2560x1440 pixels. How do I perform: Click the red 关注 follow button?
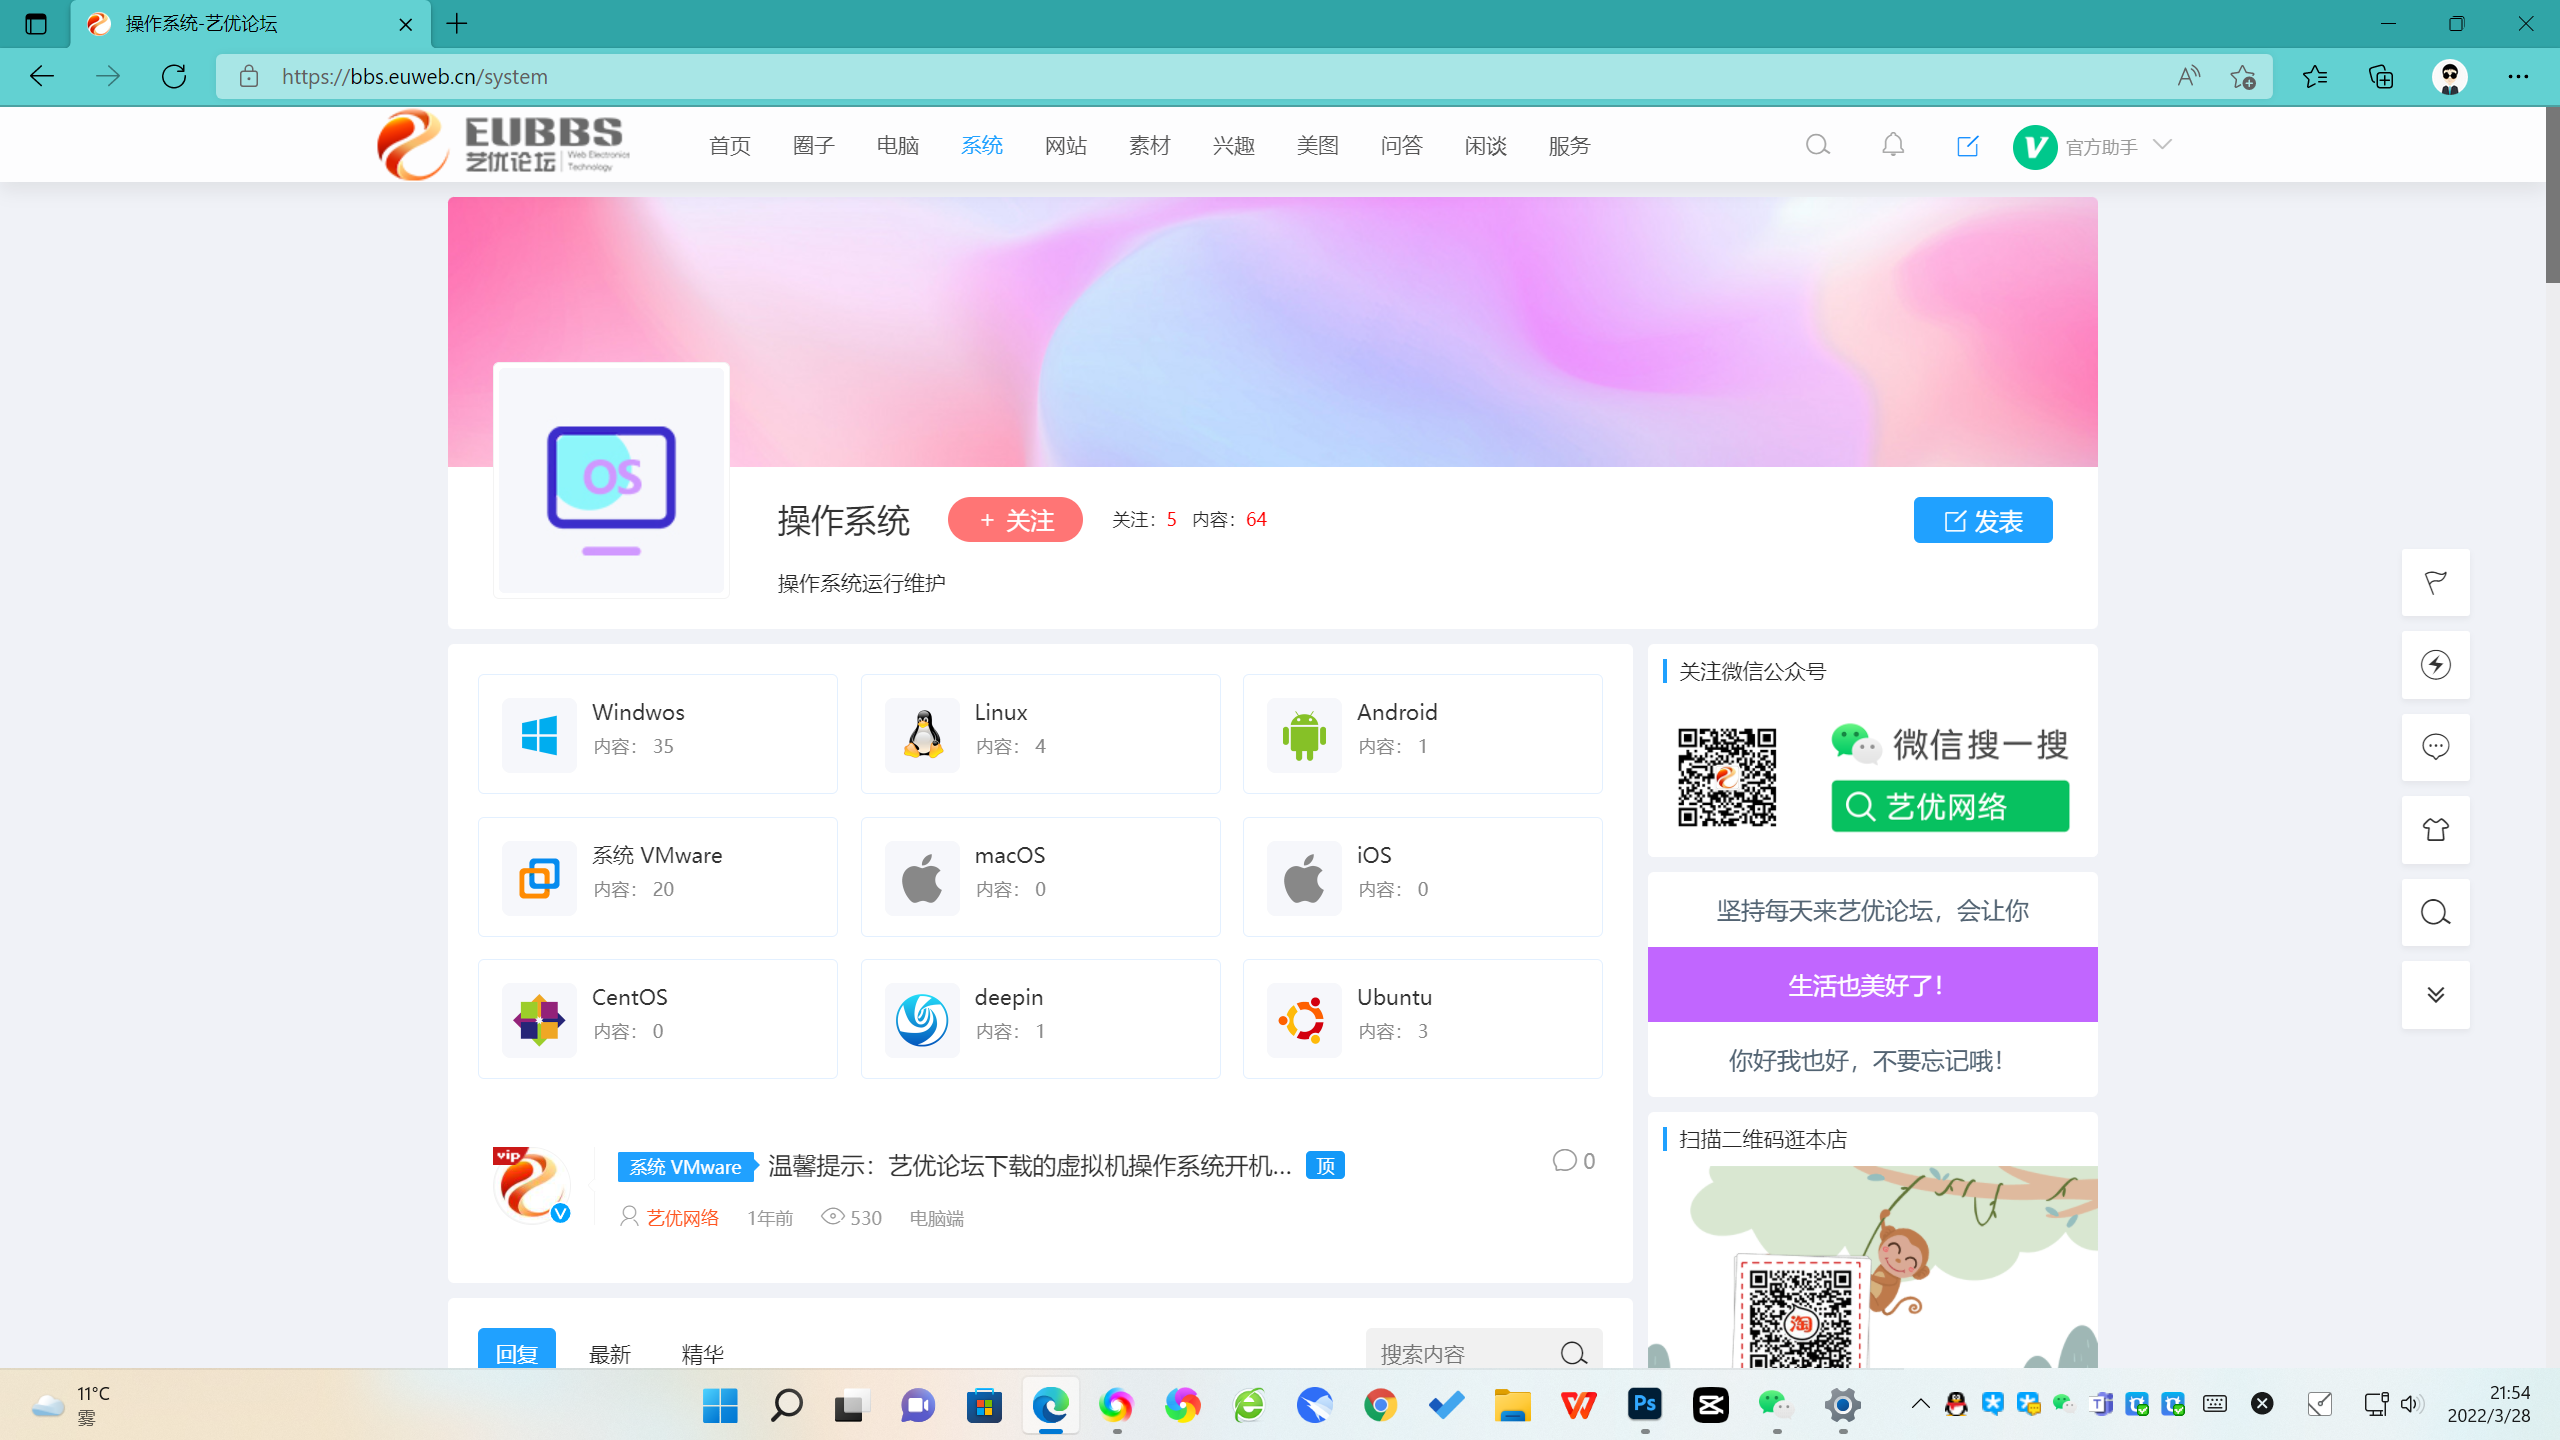1015,520
